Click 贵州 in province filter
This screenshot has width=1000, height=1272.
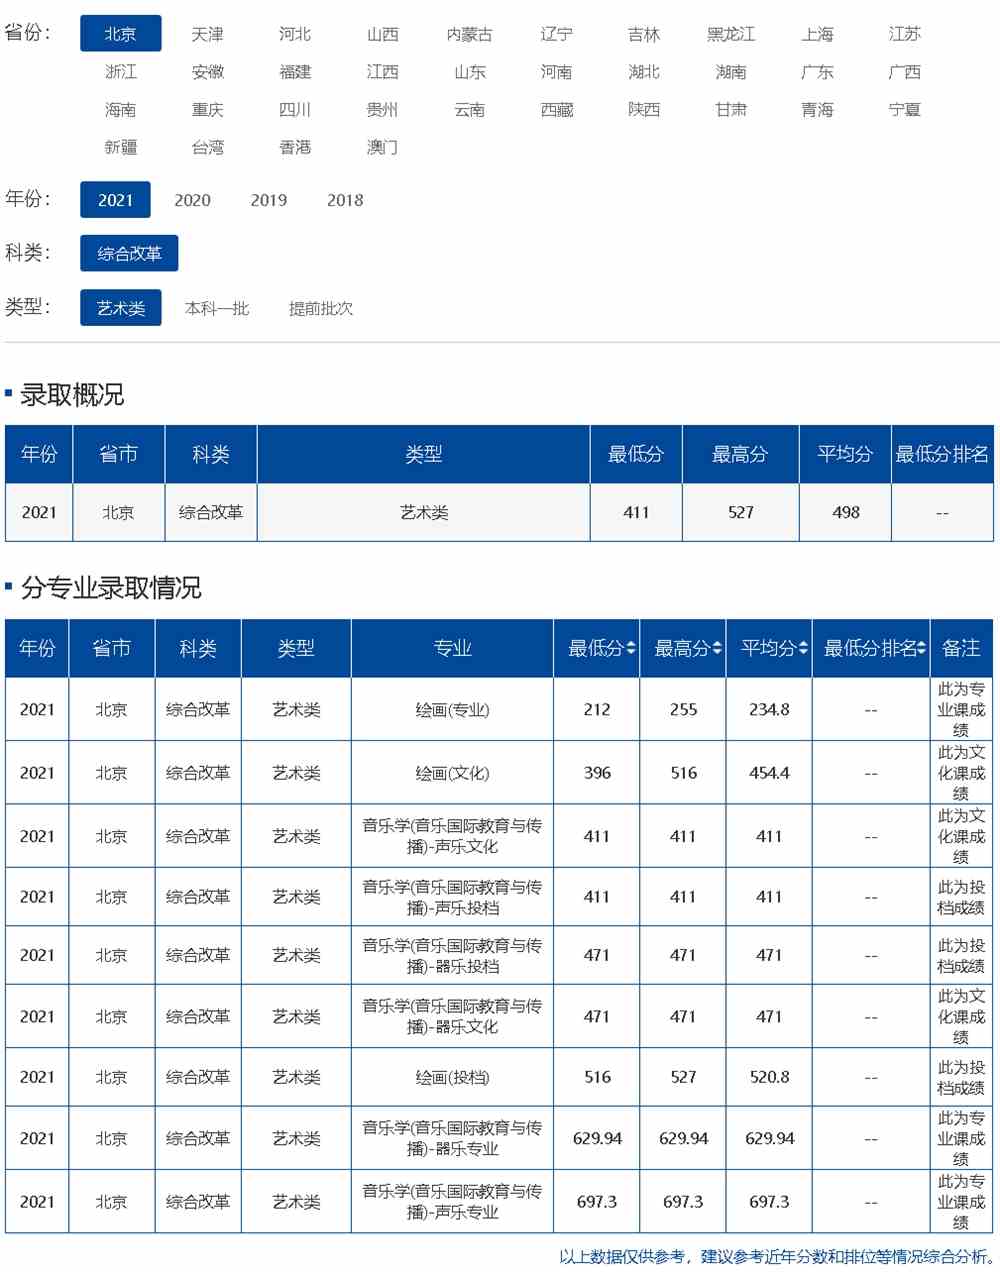[382, 110]
